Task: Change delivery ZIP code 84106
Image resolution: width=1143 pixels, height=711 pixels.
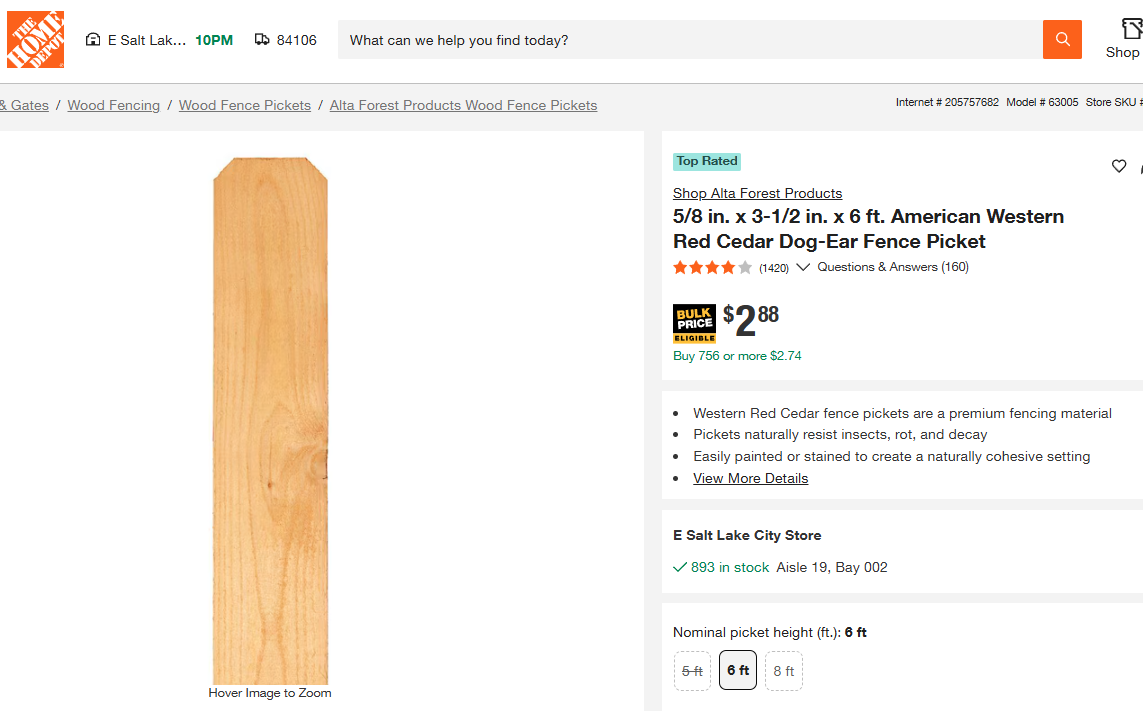Action: [297, 40]
